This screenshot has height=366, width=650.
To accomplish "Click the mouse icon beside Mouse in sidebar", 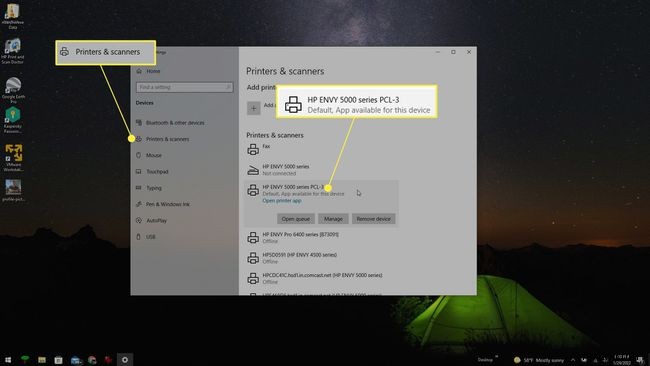I will tap(138, 155).
